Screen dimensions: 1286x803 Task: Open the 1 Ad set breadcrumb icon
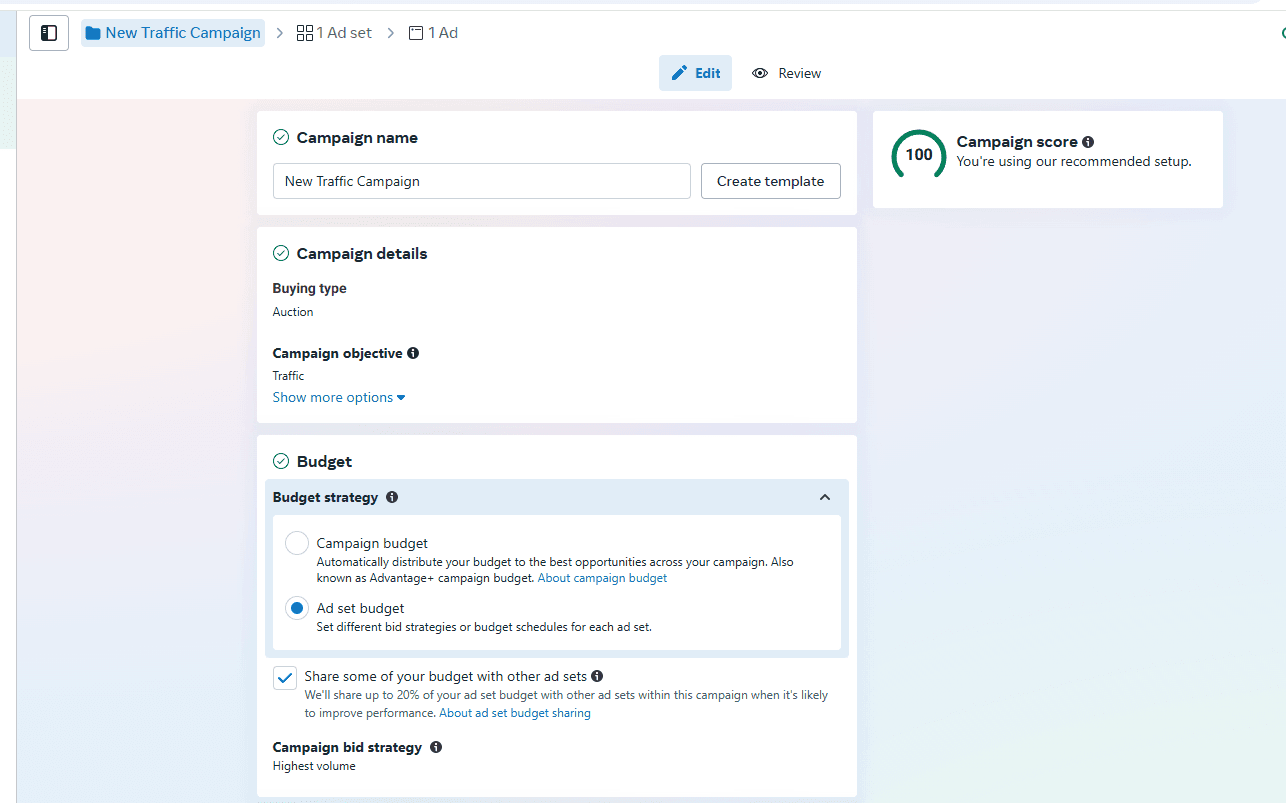pyautogui.click(x=305, y=32)
